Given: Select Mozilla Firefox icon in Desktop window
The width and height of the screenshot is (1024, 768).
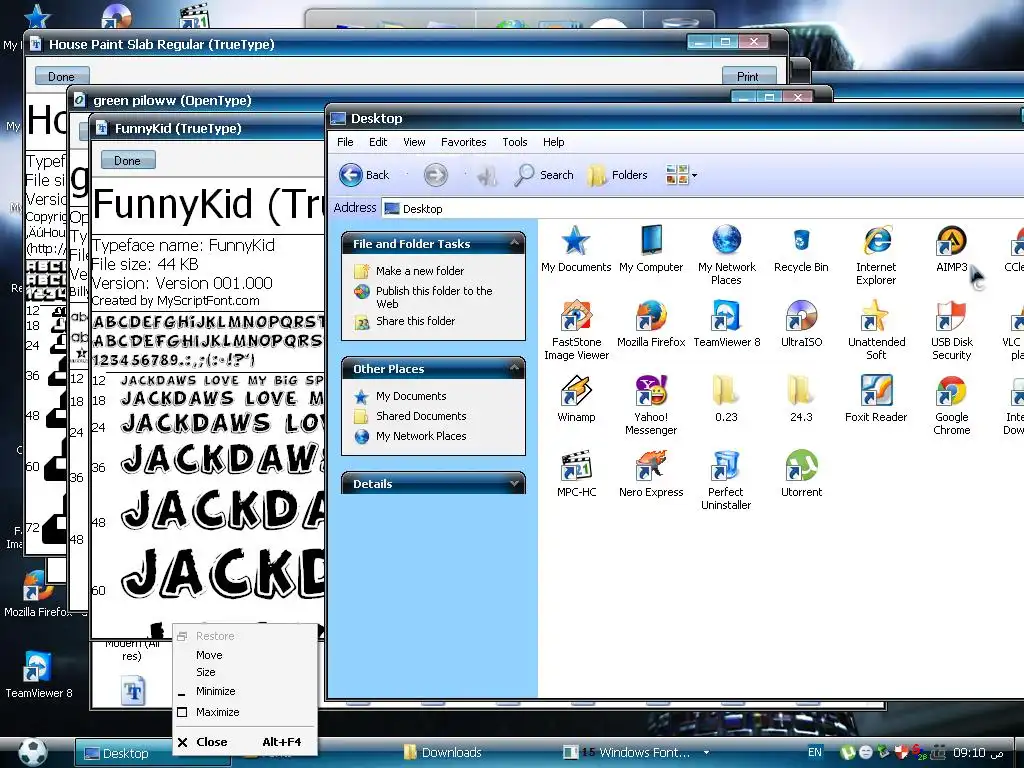Looking at the screenshot, I should [651, 324].
